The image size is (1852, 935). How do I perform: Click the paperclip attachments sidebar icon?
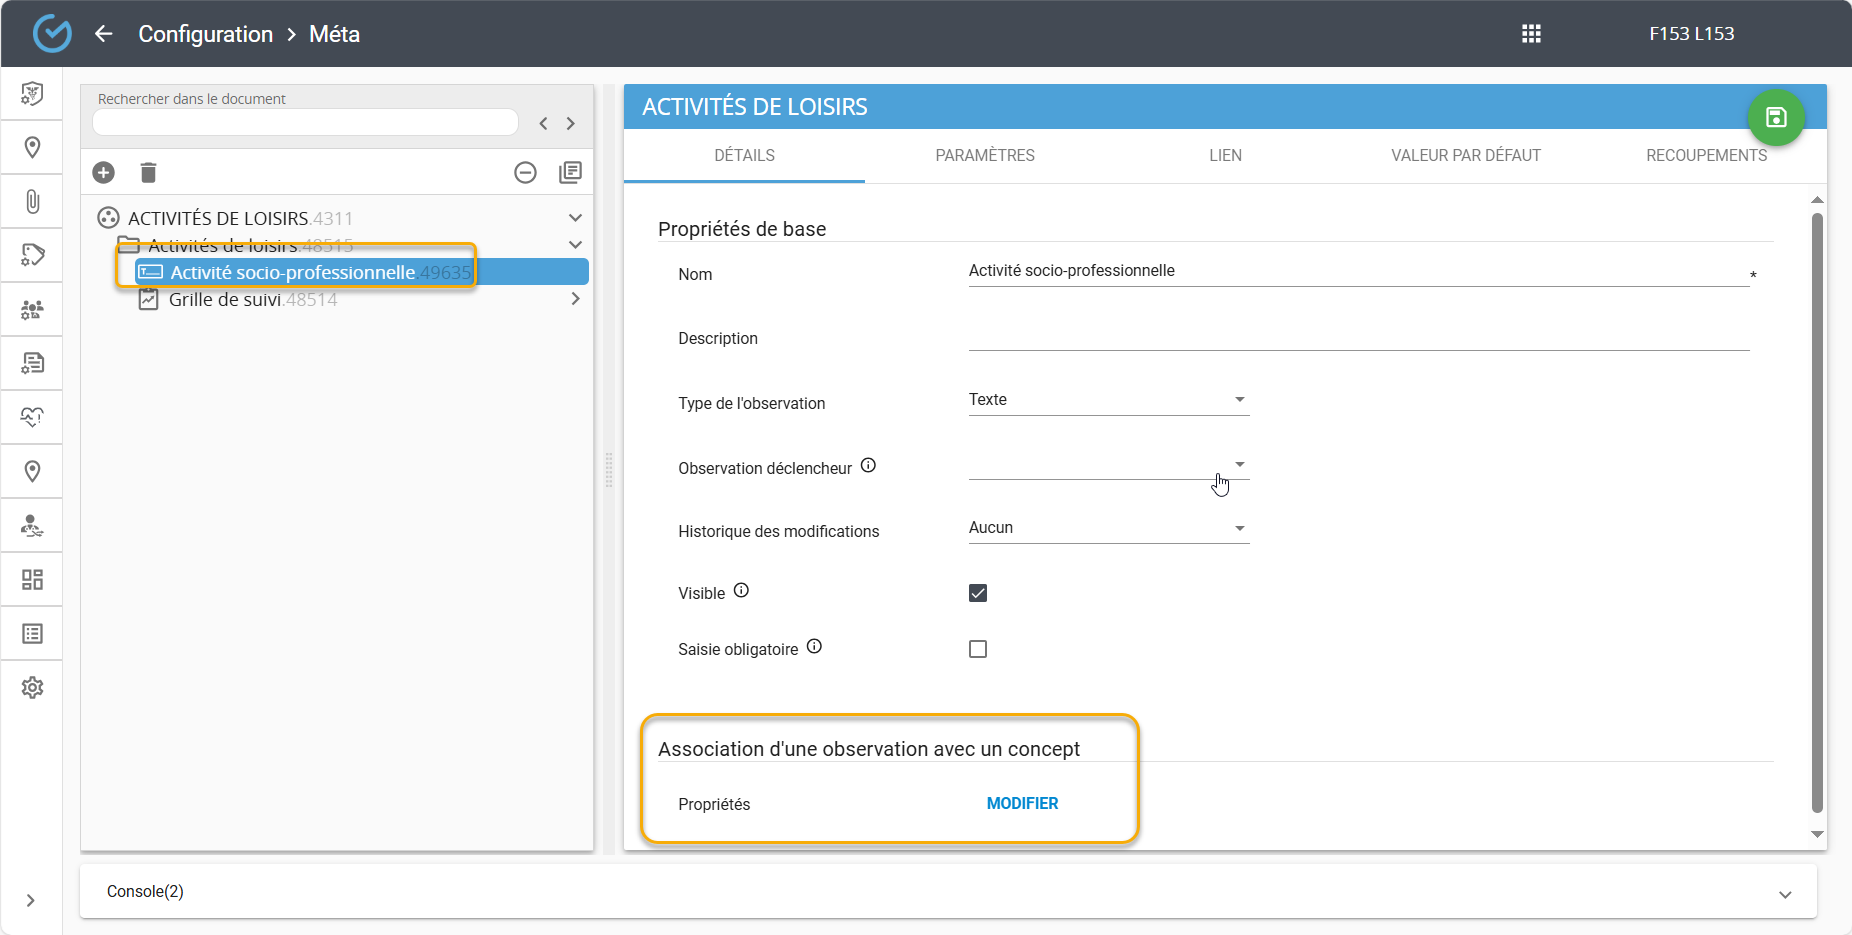[x=32, y=202]
